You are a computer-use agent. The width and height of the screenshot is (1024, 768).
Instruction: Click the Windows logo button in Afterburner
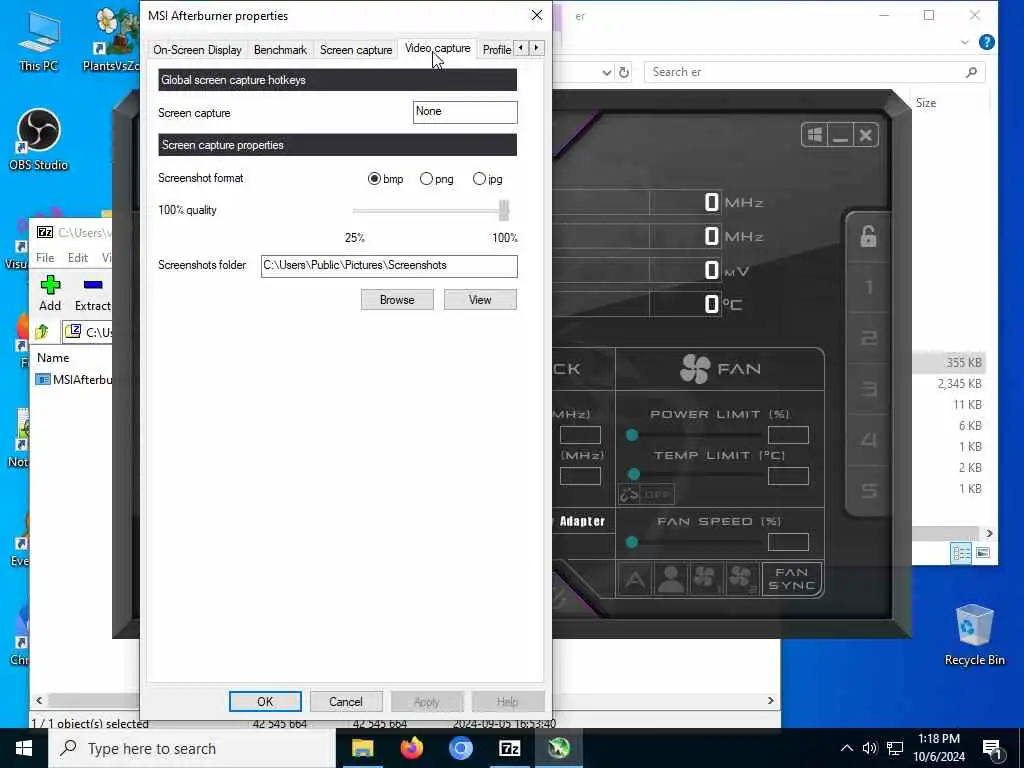[814, 135]
